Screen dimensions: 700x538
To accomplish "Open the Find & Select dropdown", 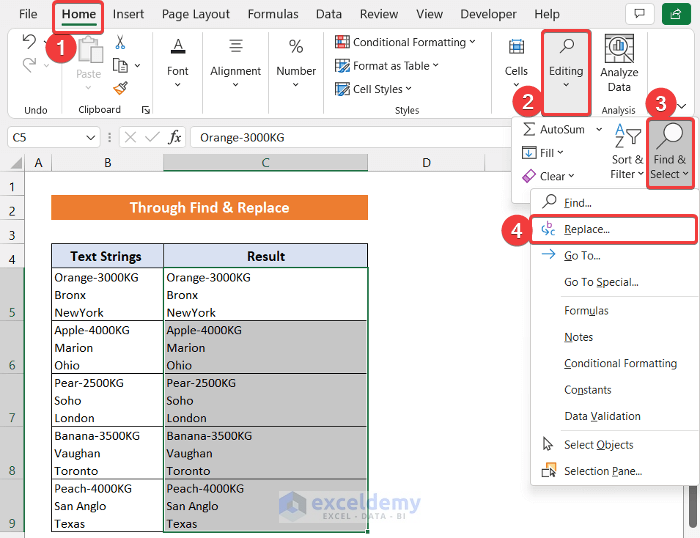I will tap(670, 154).
